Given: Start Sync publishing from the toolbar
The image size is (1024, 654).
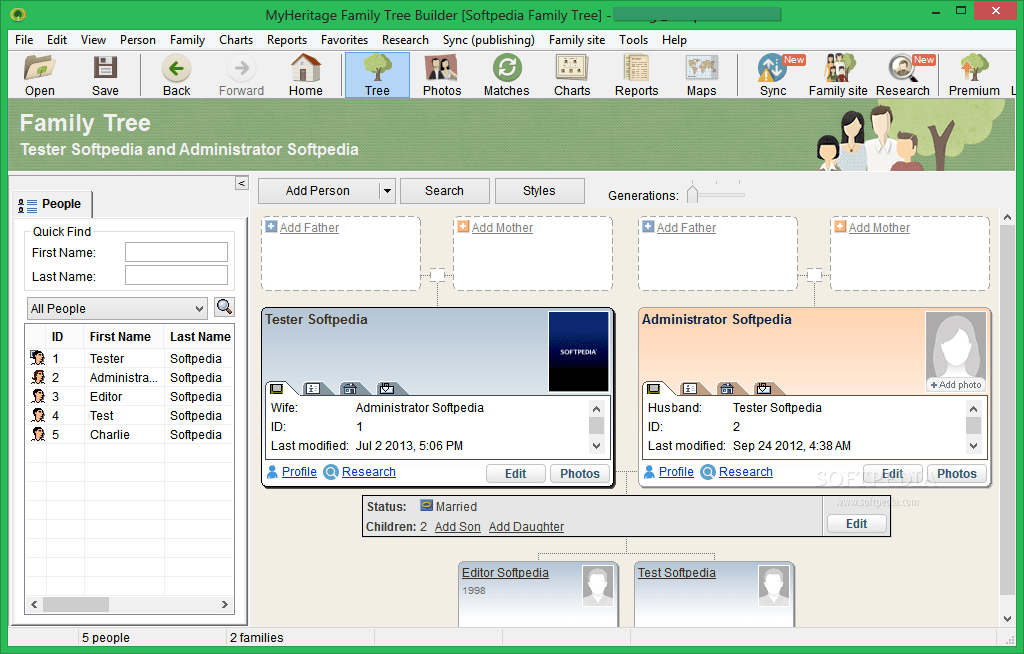Looking at the screenshot, I should [772, 70].
